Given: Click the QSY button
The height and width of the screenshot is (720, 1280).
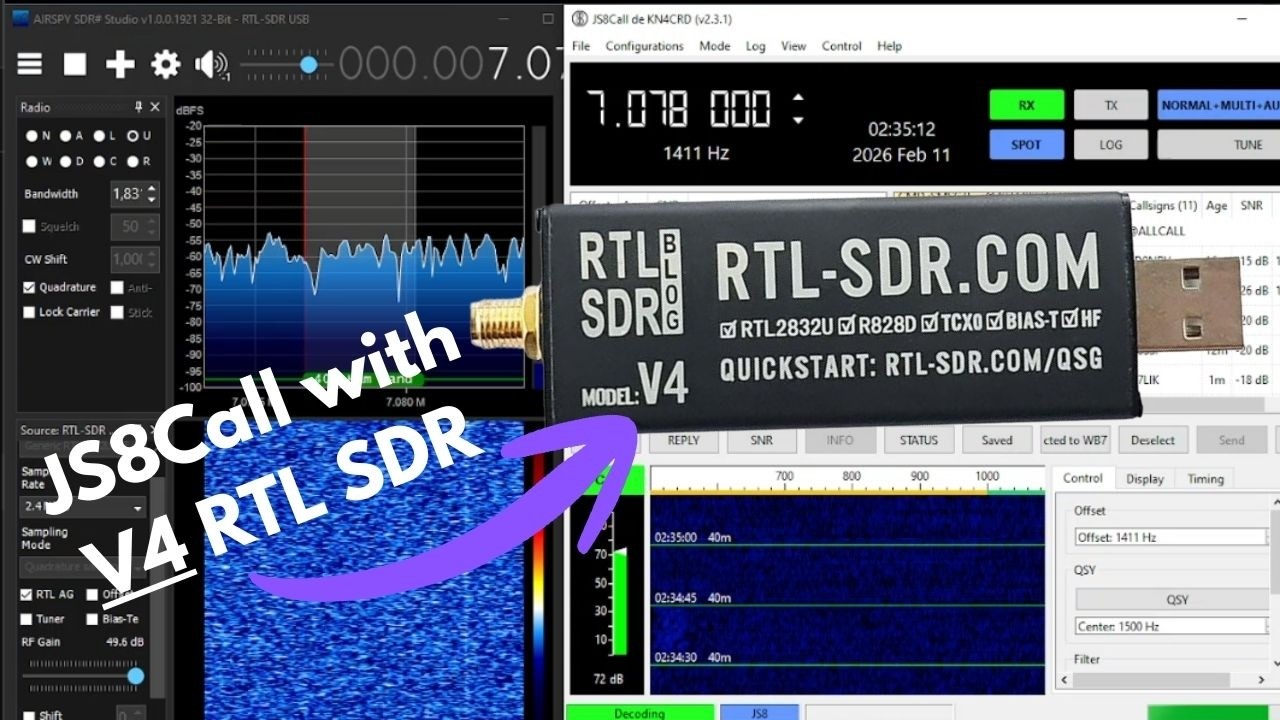Looking at the screenshot, I should (x=1176, y=599).
